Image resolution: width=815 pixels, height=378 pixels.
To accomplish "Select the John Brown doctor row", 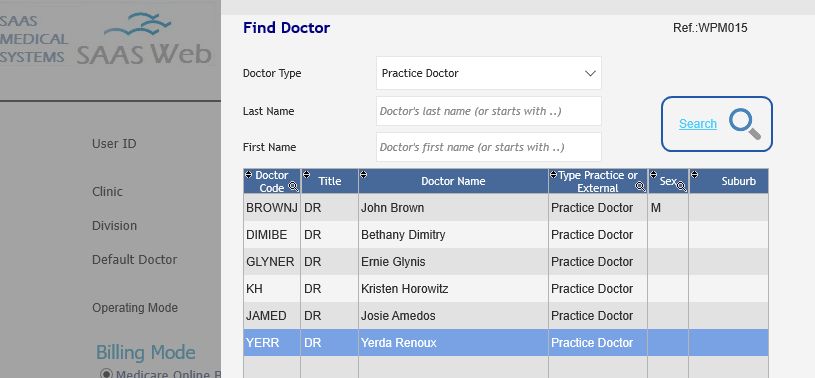I will 506,207.
